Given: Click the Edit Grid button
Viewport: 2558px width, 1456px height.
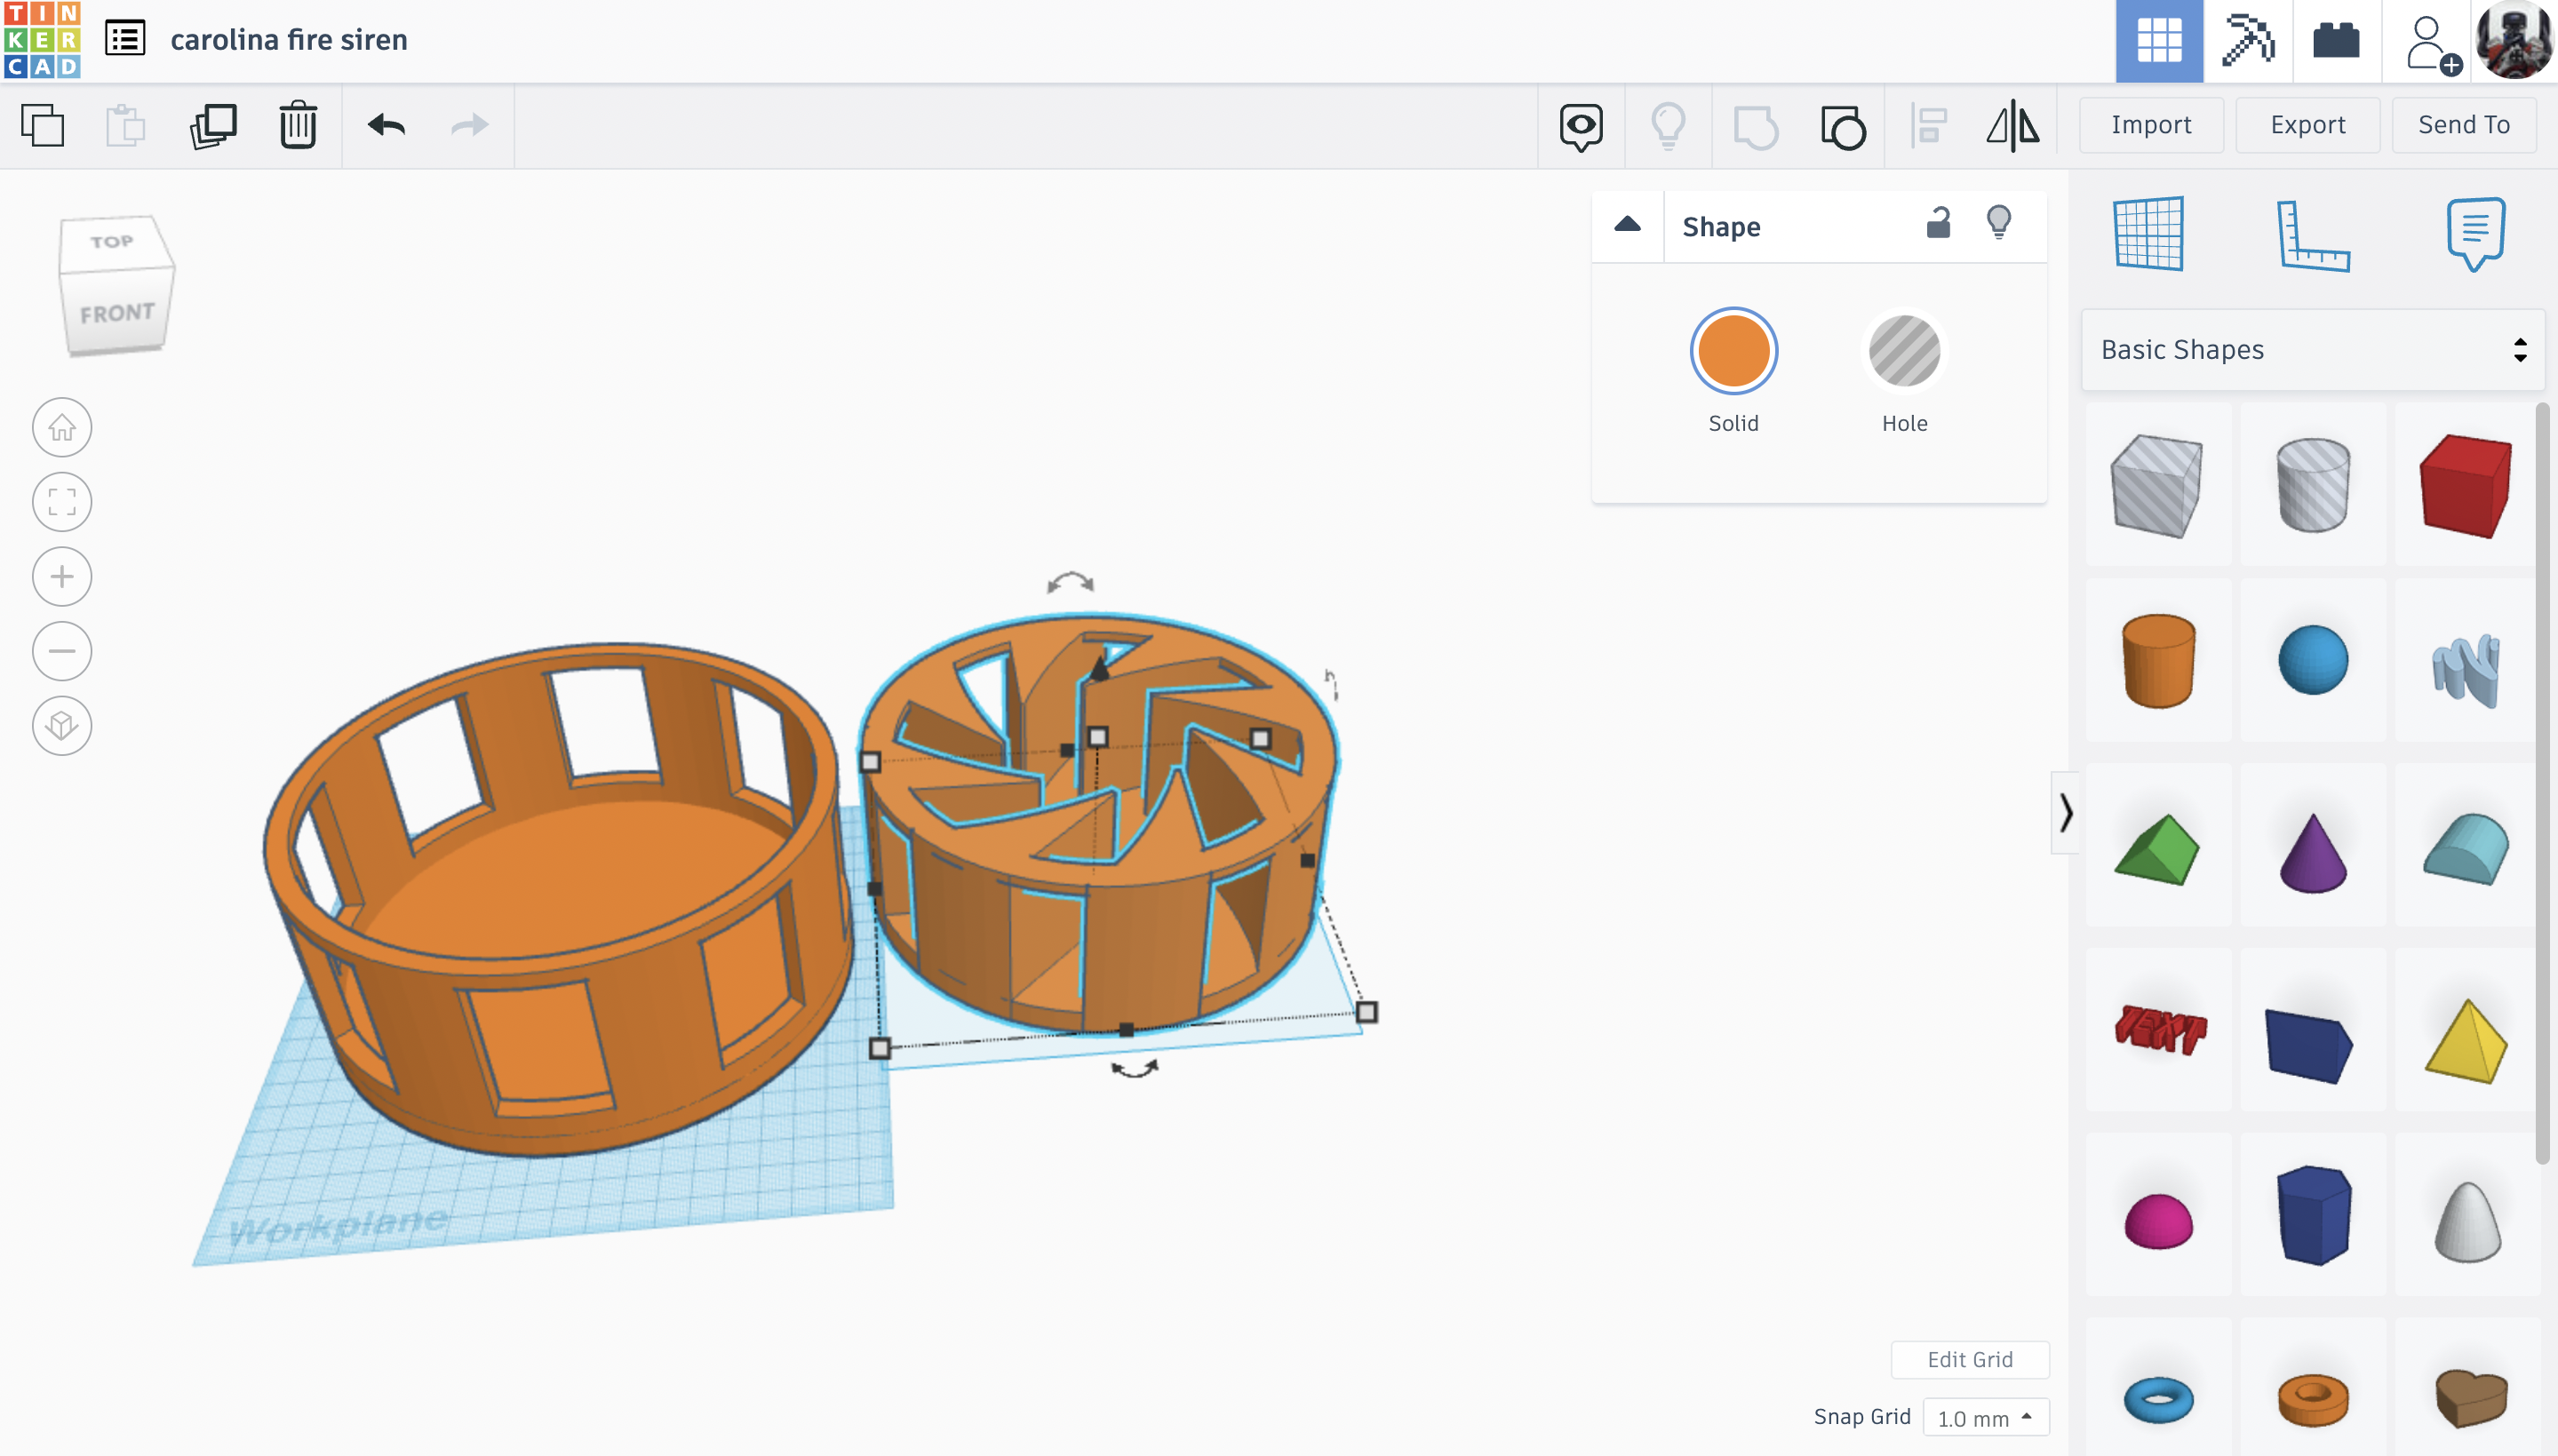Looking at the screenshot, I should (x=1969, y=1359).
